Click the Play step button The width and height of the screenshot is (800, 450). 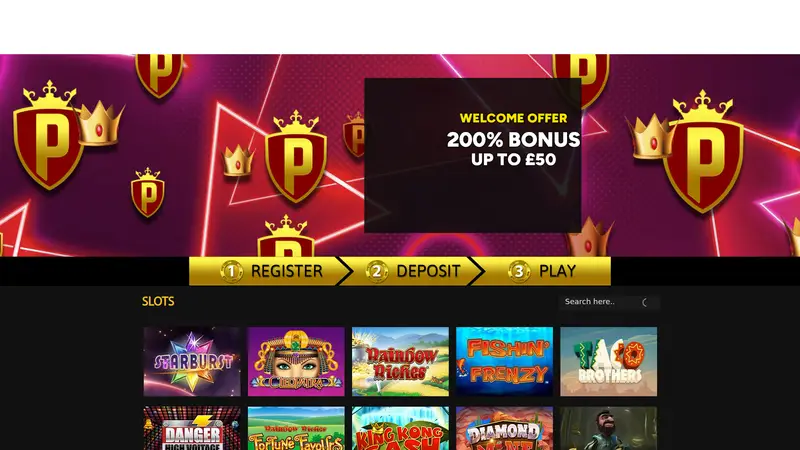543,271
